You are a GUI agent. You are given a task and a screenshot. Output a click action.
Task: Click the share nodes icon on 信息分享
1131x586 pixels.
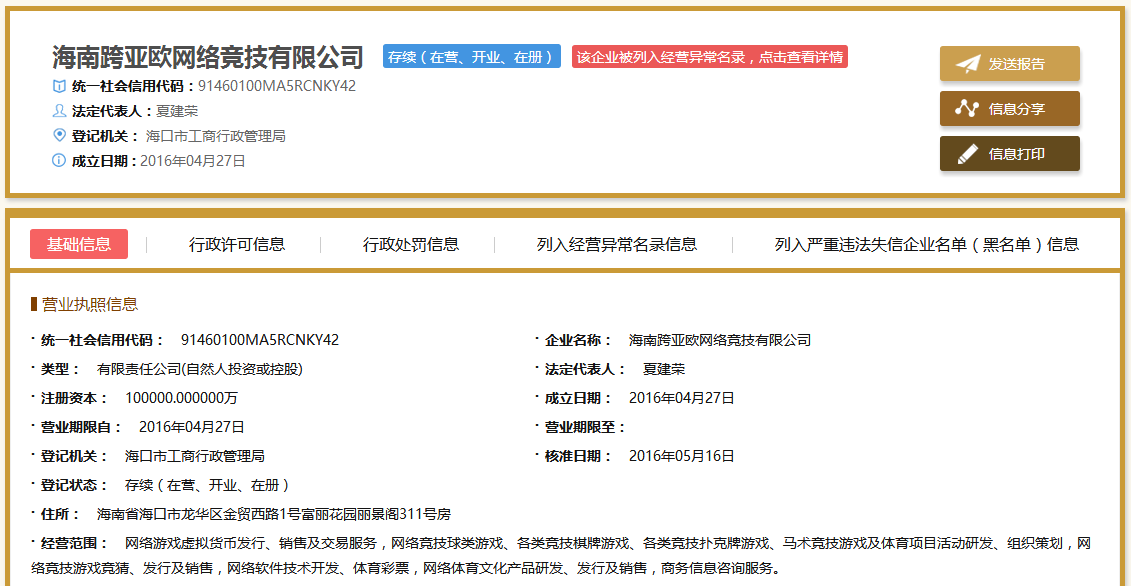[x=967, y=109]
